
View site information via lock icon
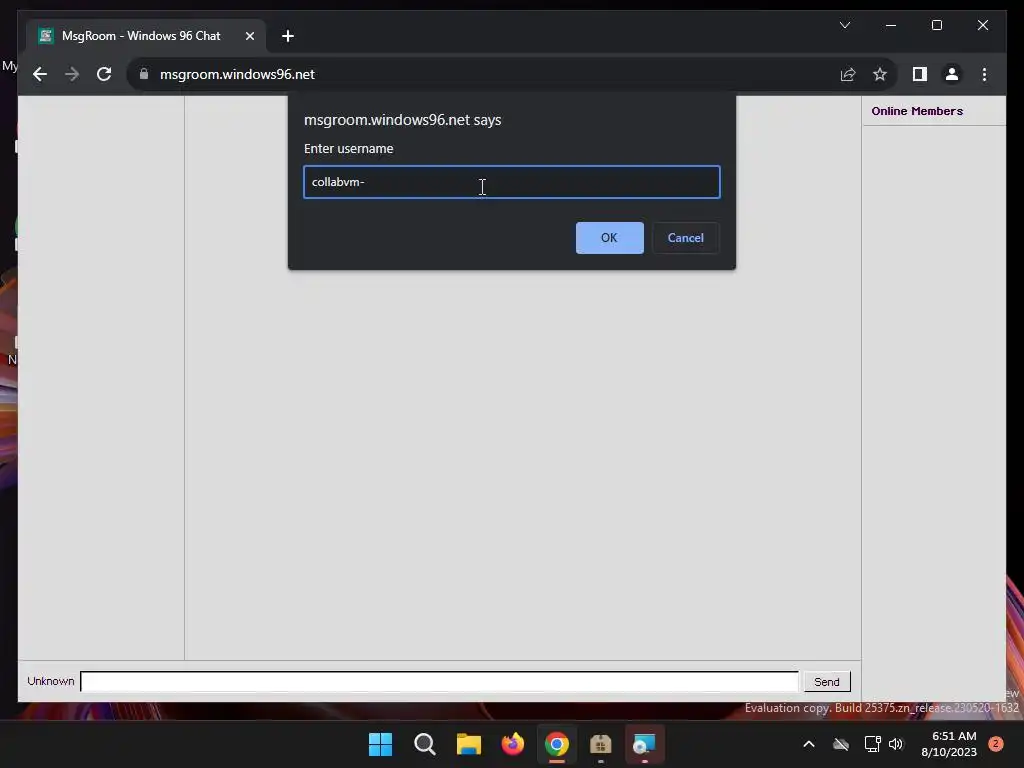pos(144,74)
